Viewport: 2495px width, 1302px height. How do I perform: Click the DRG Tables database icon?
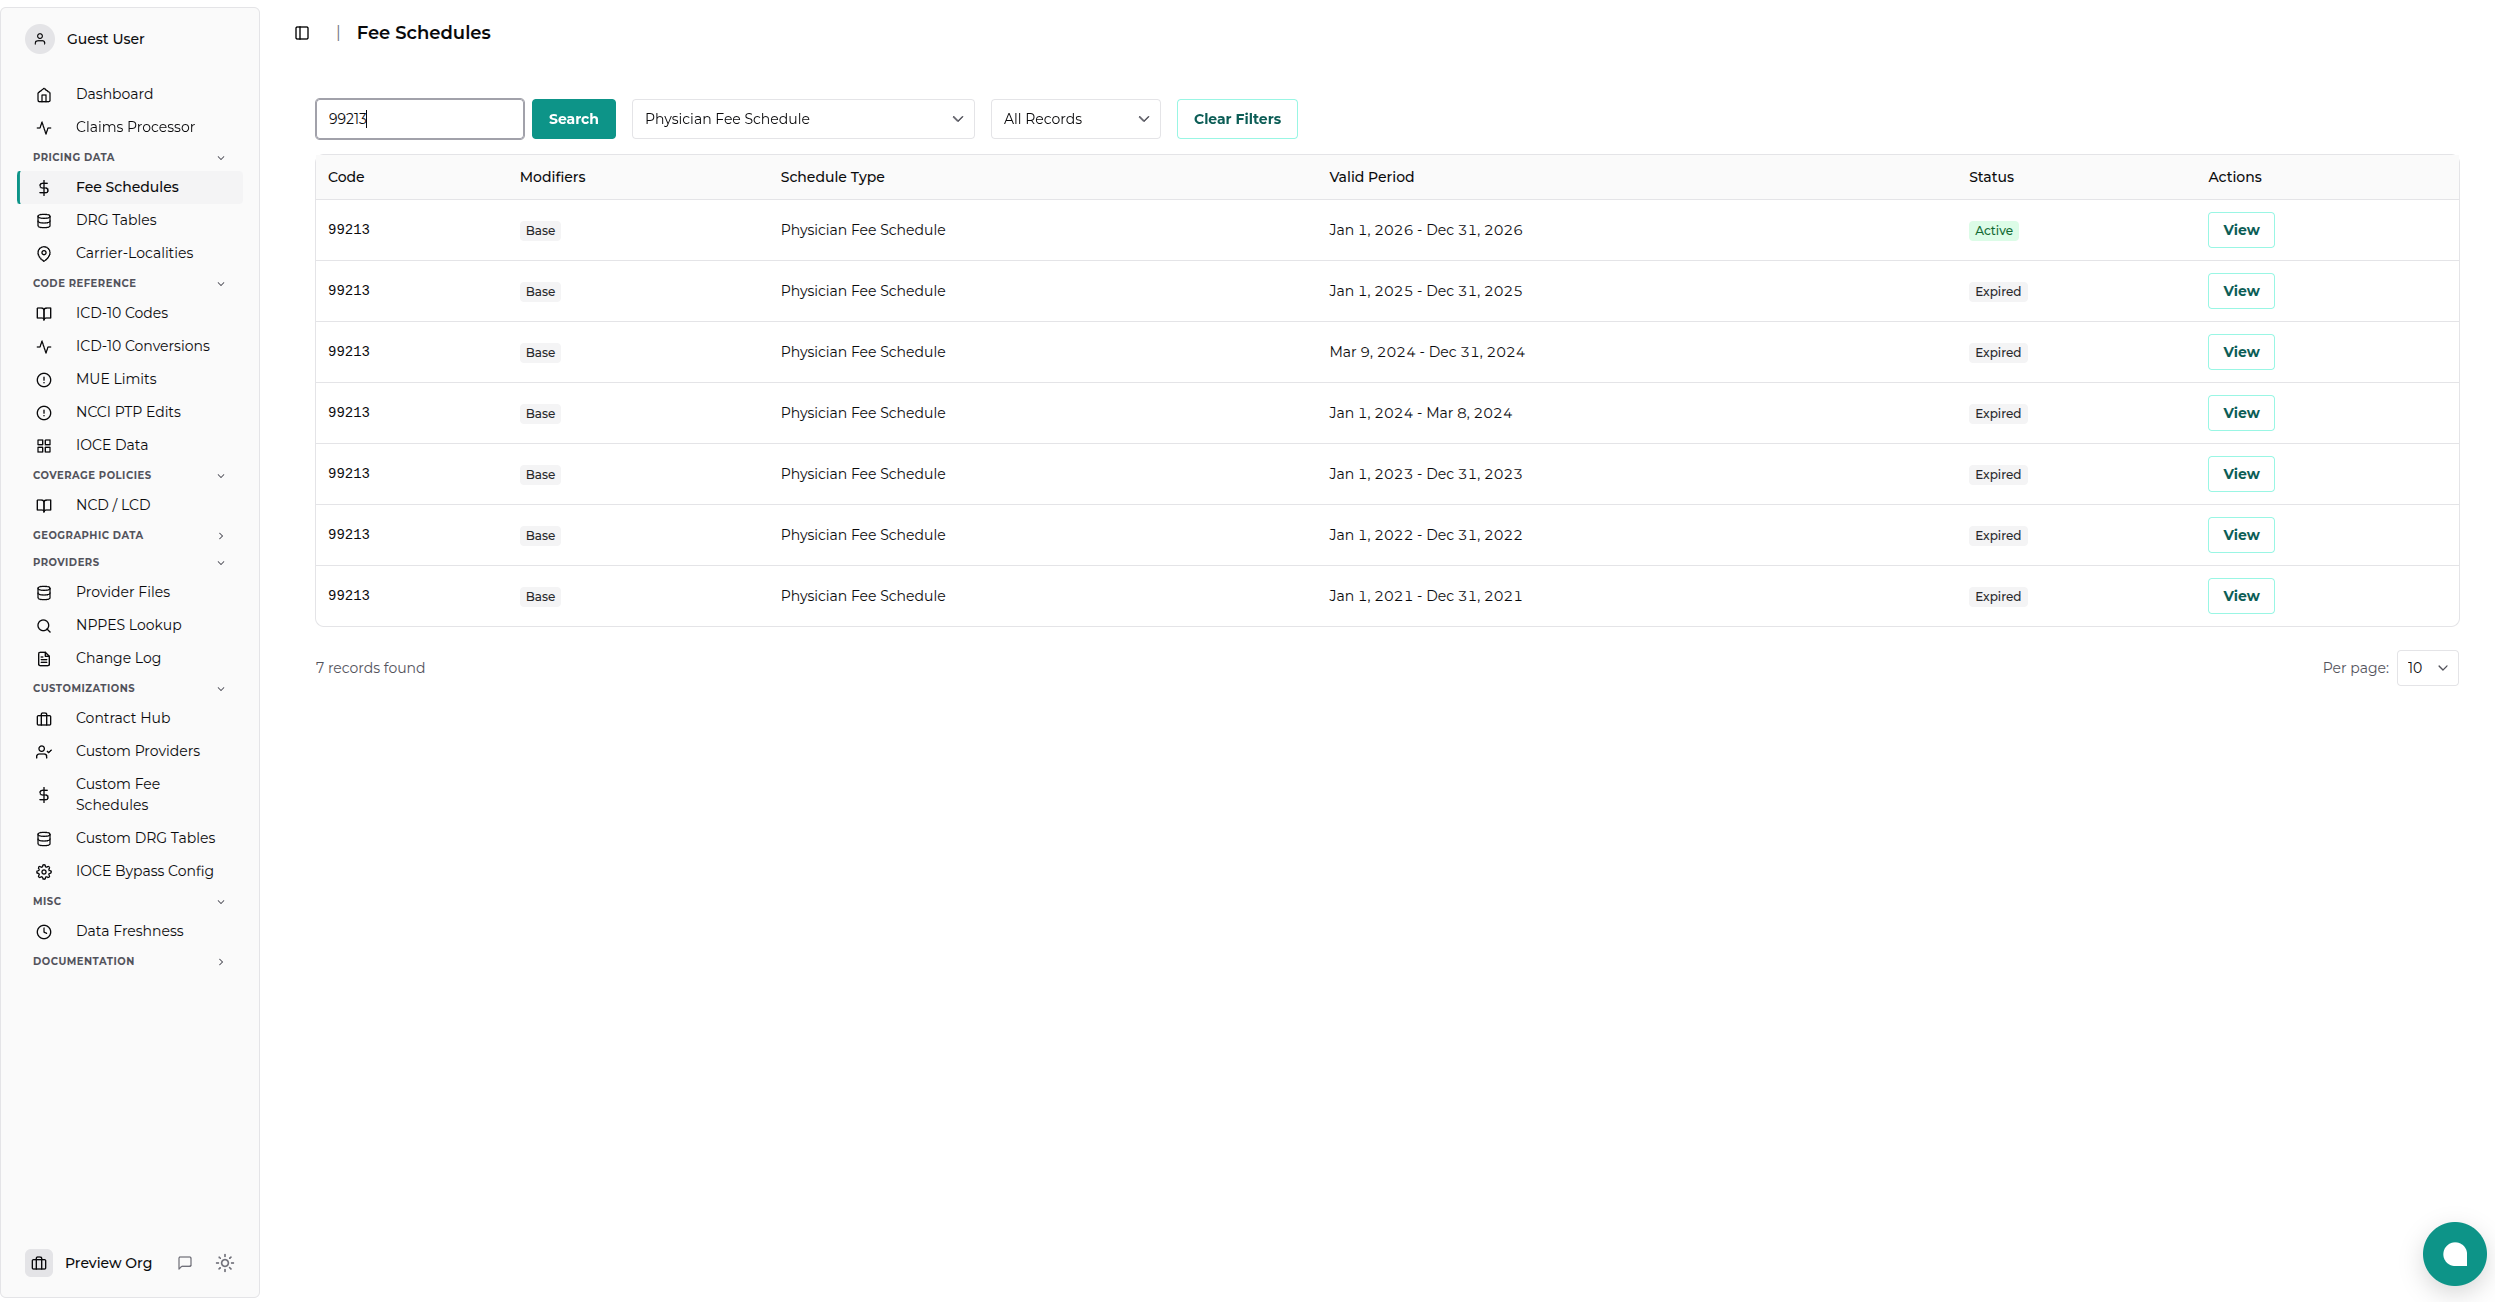[44, 221]
